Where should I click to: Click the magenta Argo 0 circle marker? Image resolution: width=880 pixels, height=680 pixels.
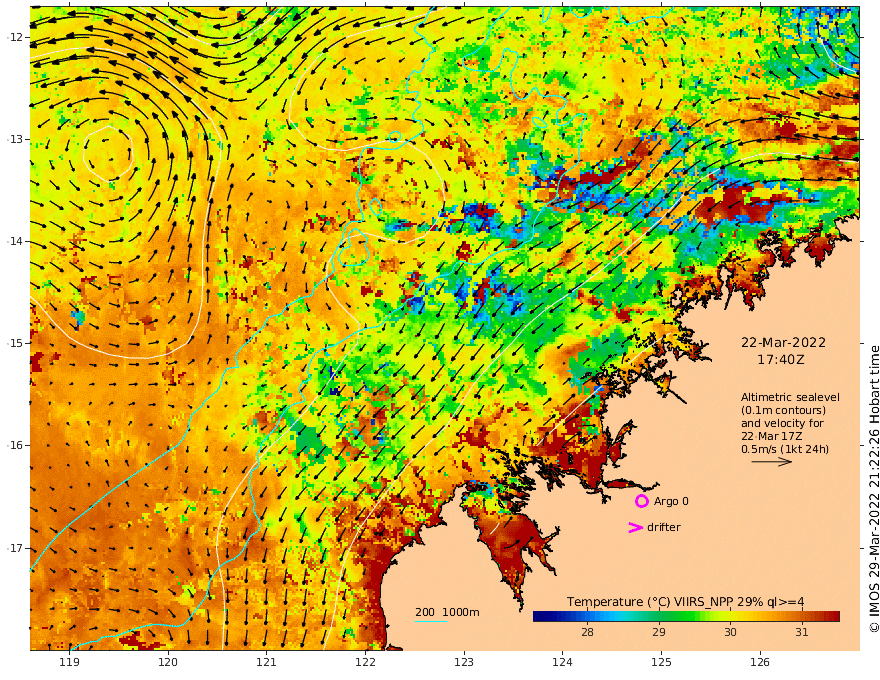[641, 501]
